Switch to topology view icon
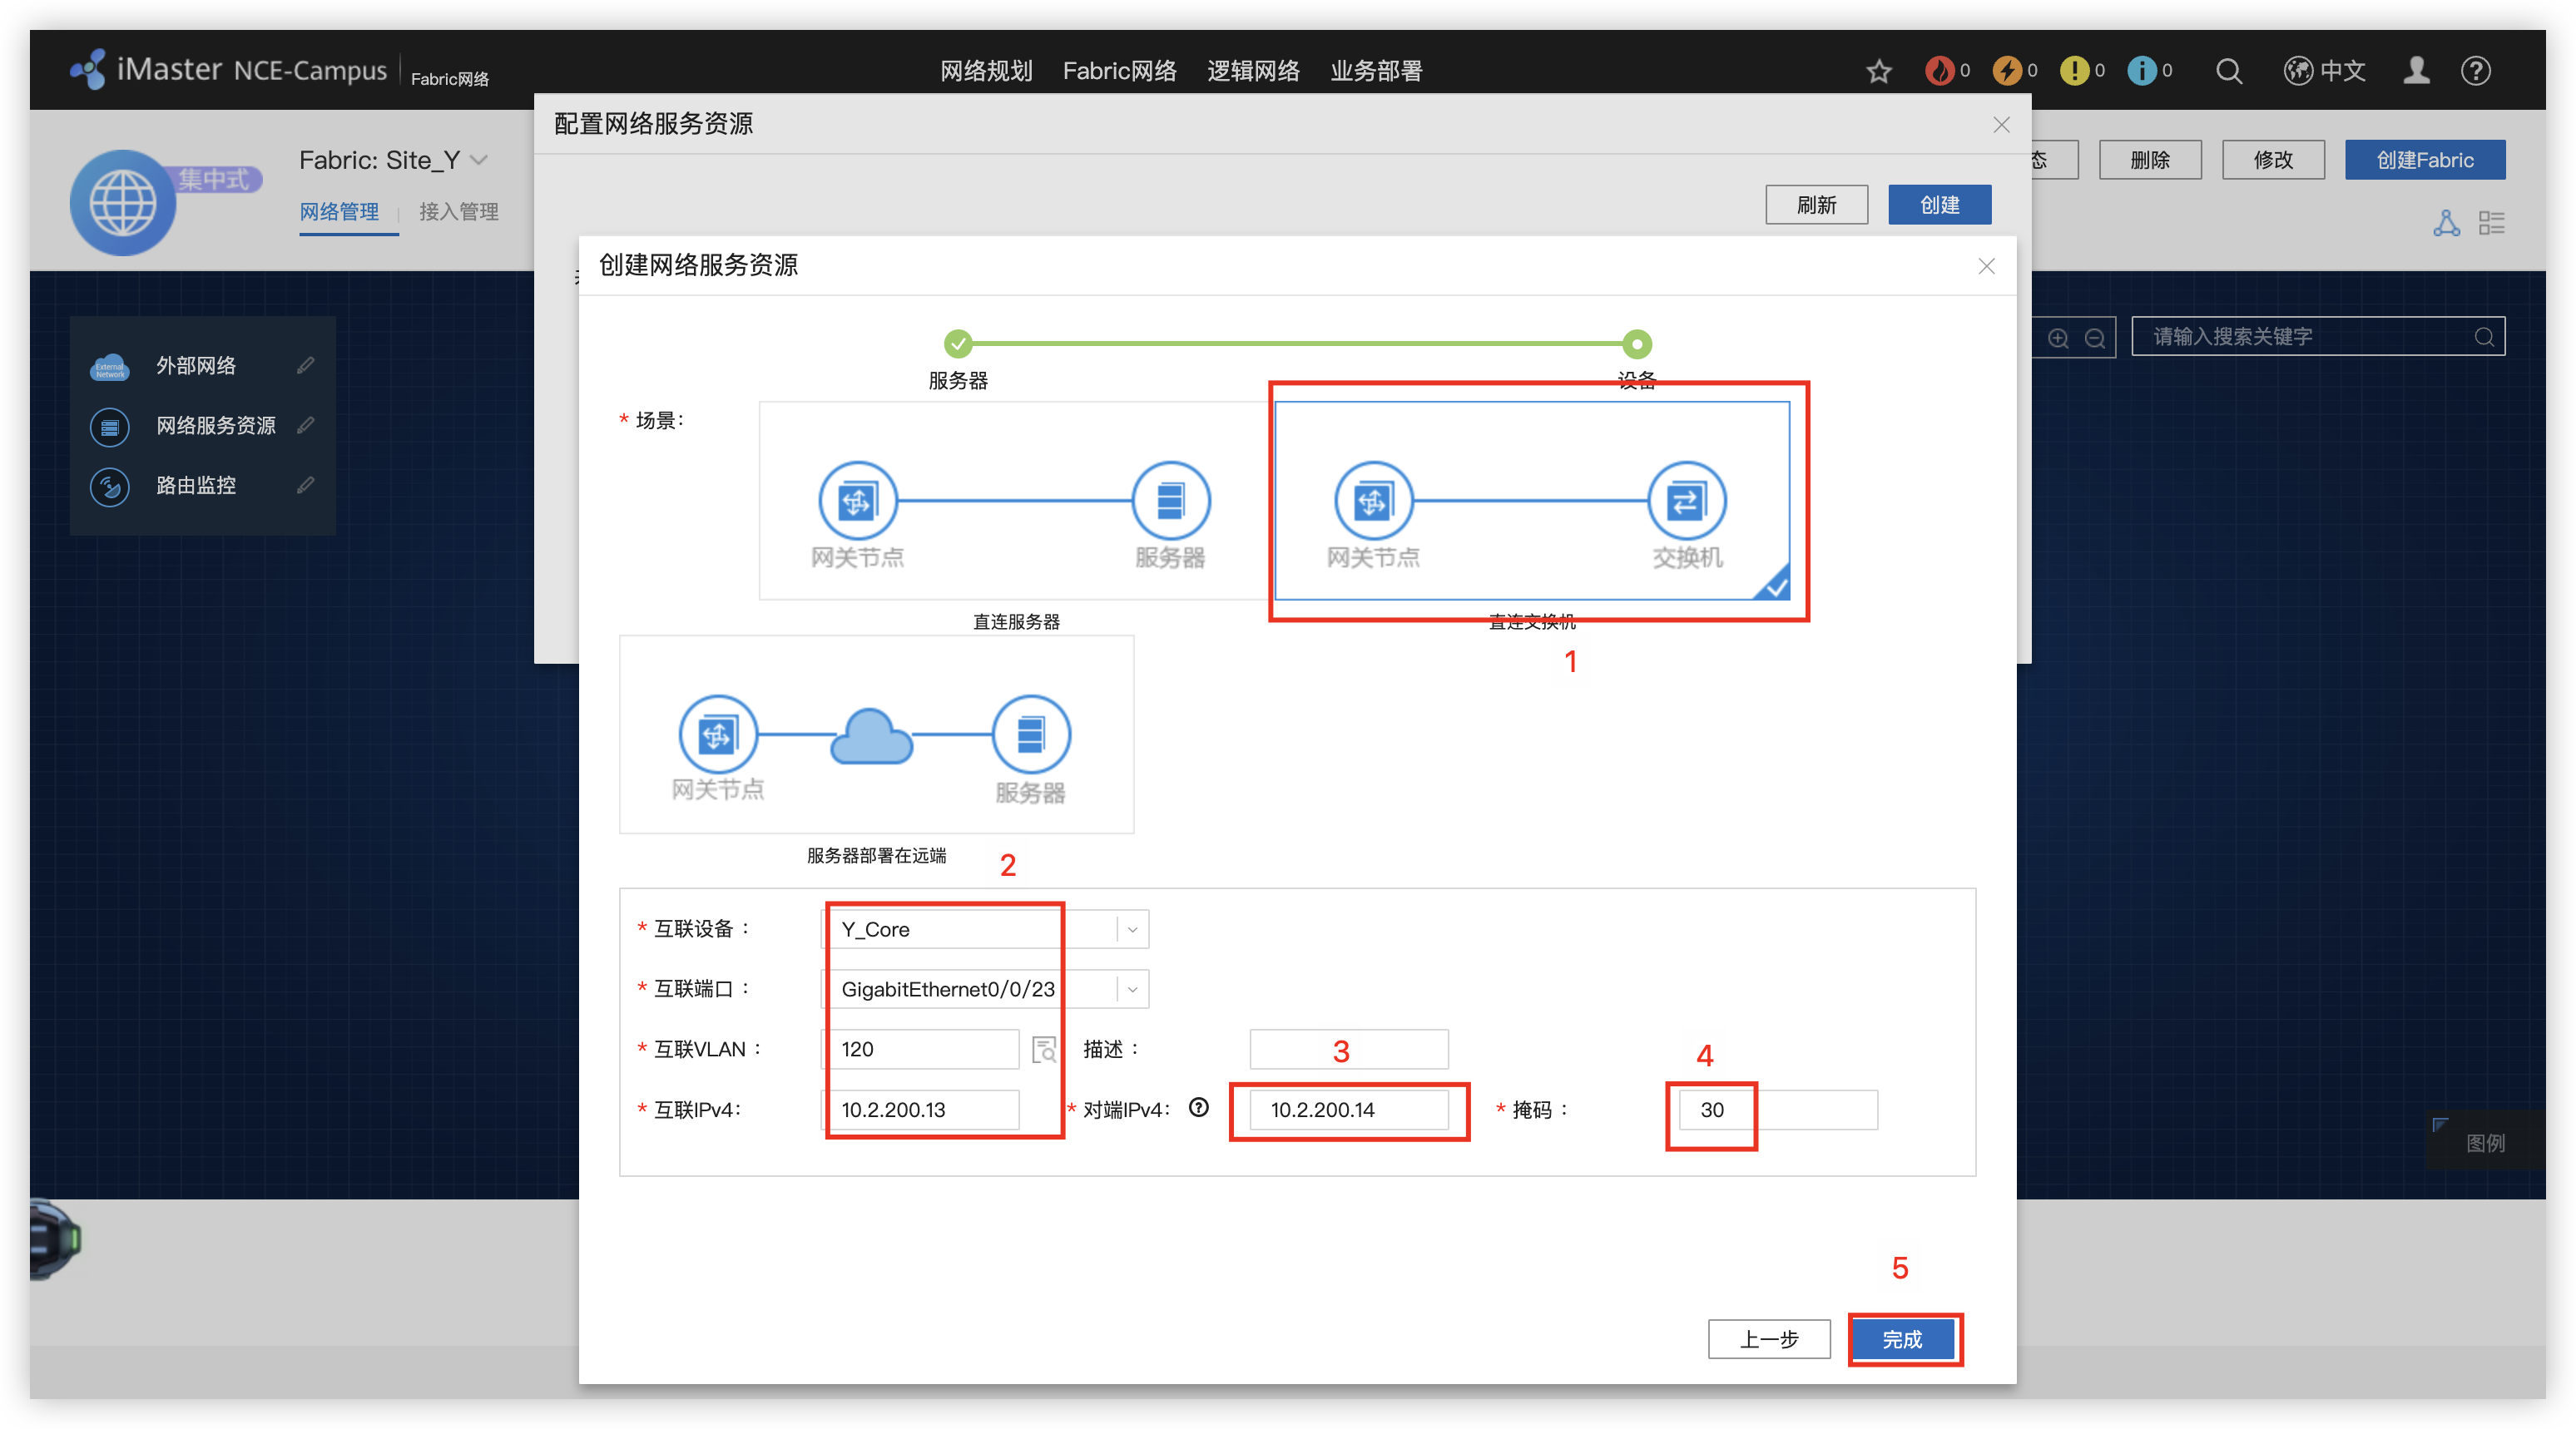Image resolution: width=2576 pixels, height=1429 pixels. point(2446,223)
